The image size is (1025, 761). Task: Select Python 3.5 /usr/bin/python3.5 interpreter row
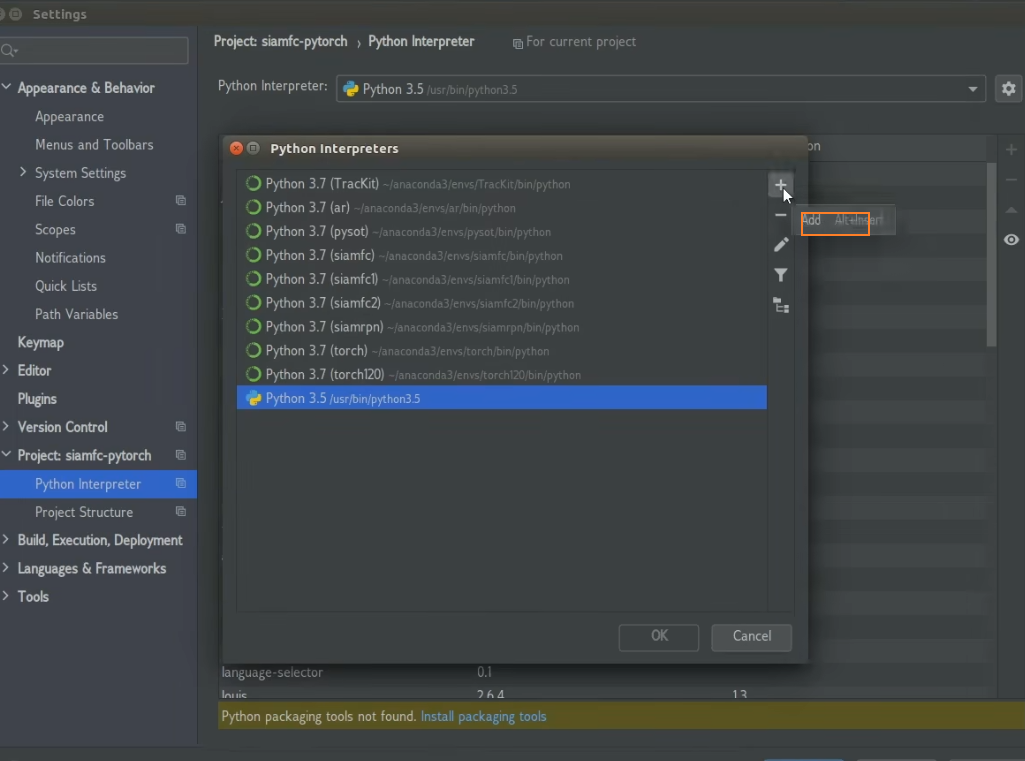501,397
